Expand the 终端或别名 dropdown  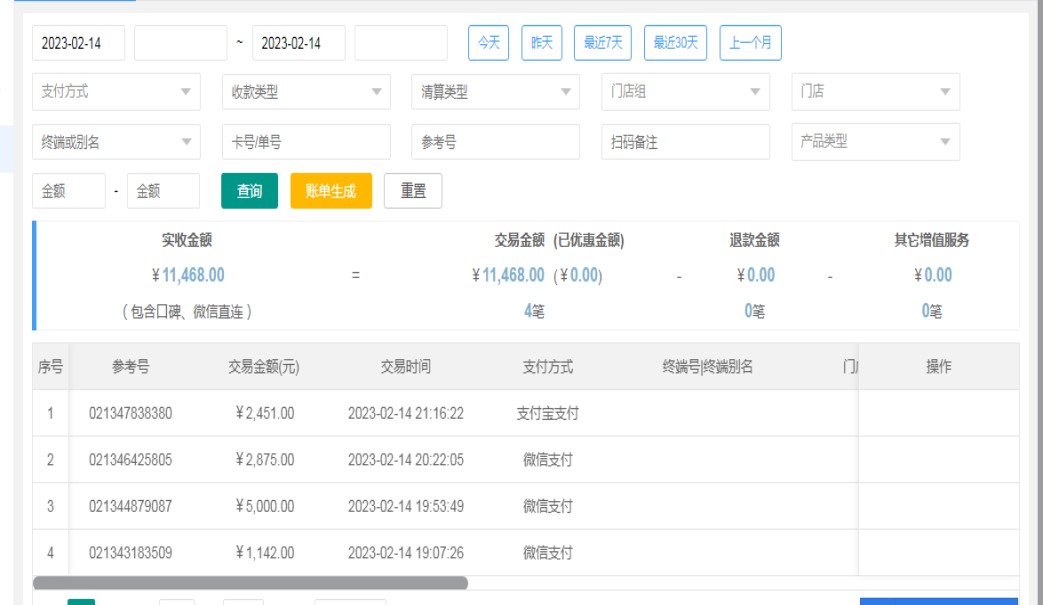point(116,142)
